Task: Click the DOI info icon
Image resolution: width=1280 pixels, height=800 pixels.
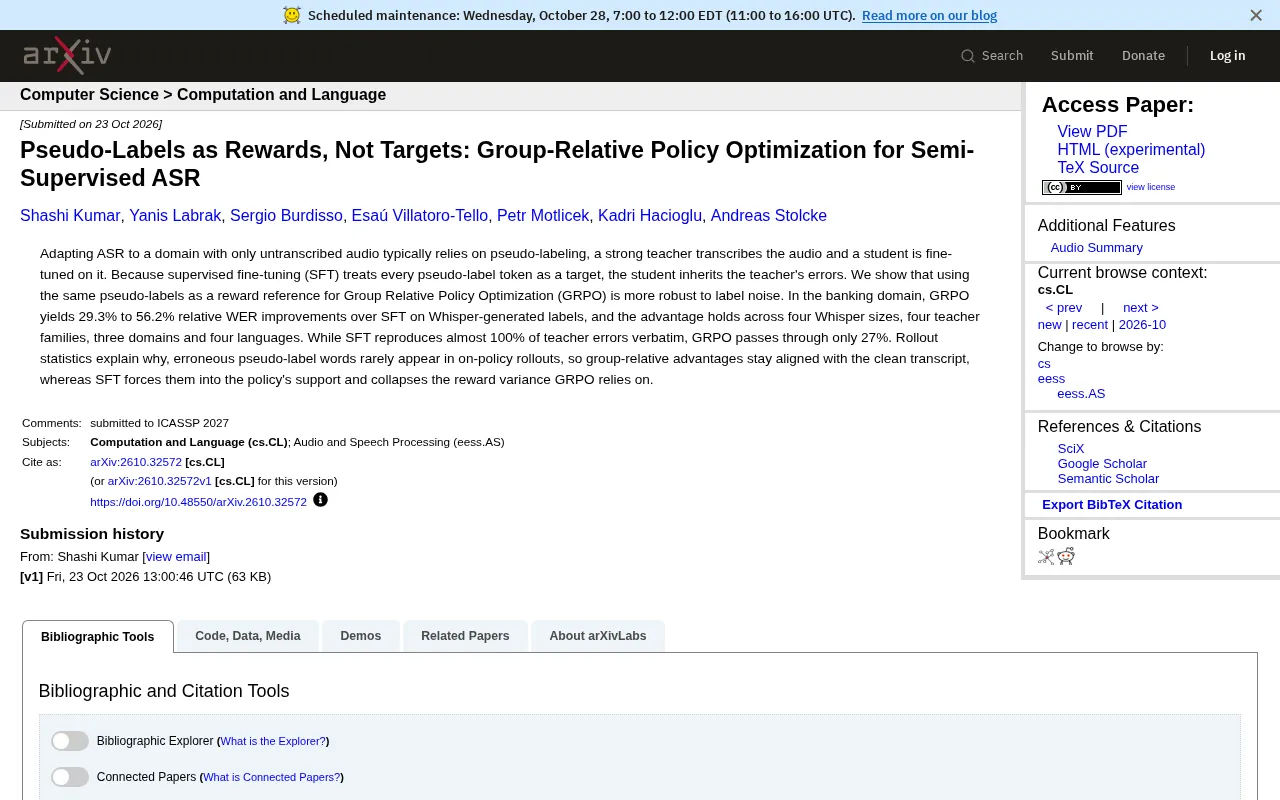Action: 320,500
